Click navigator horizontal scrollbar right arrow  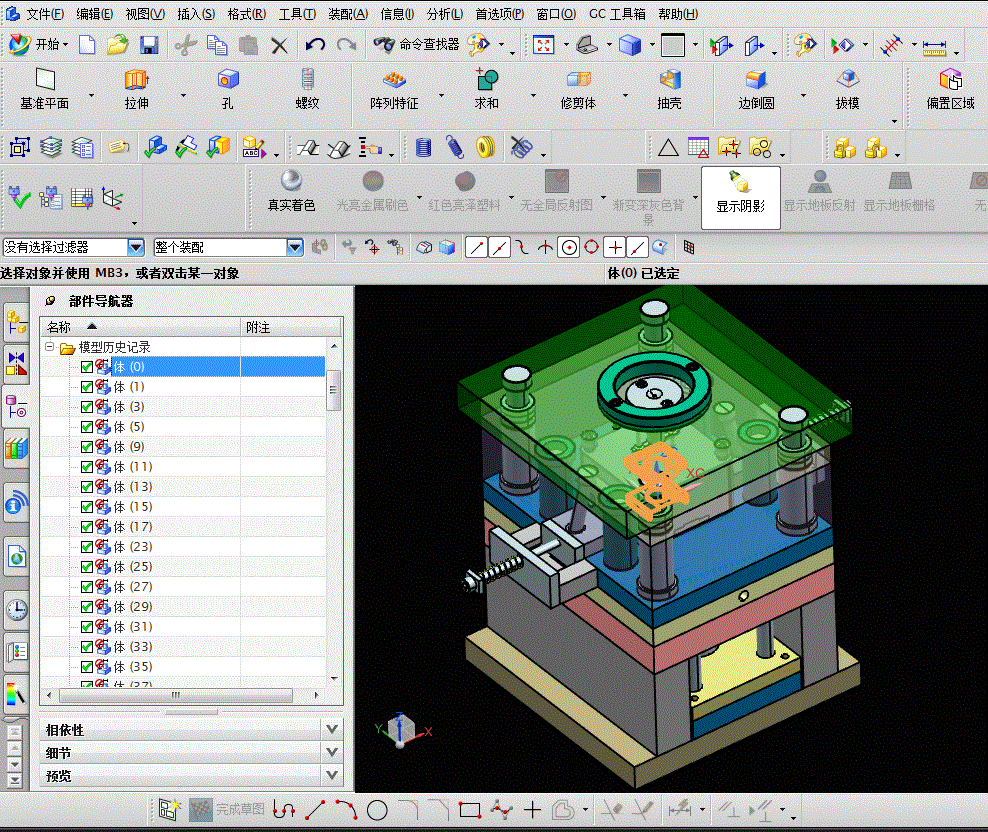coord(316,695)
